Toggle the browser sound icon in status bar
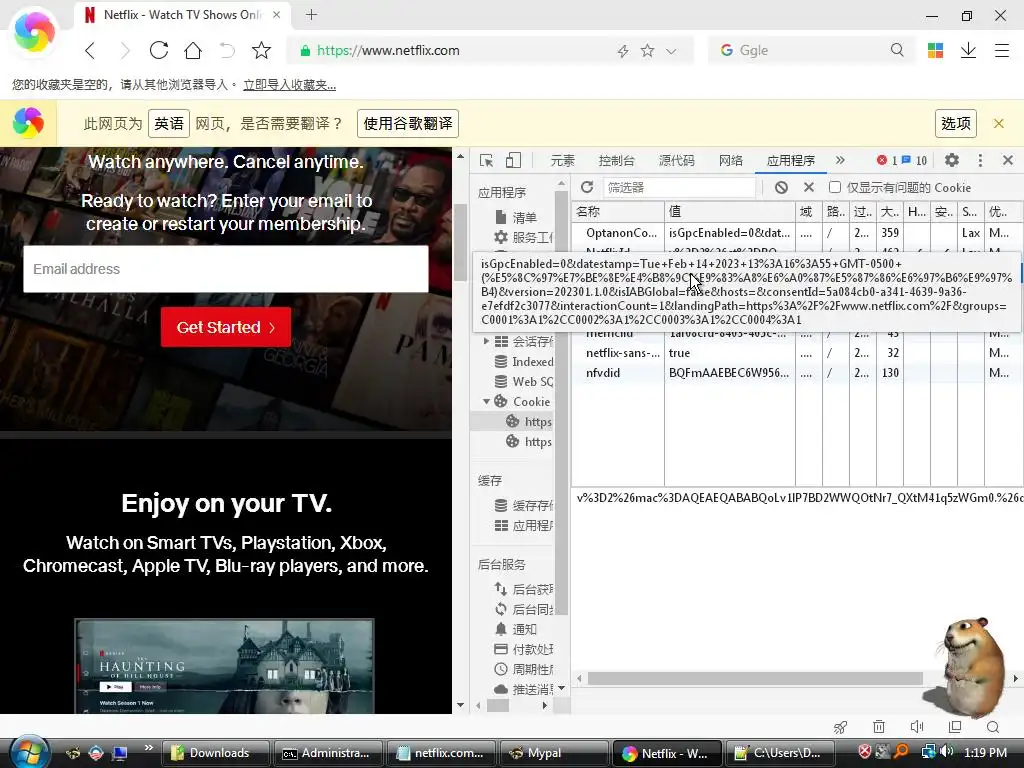 click(917, 727)
